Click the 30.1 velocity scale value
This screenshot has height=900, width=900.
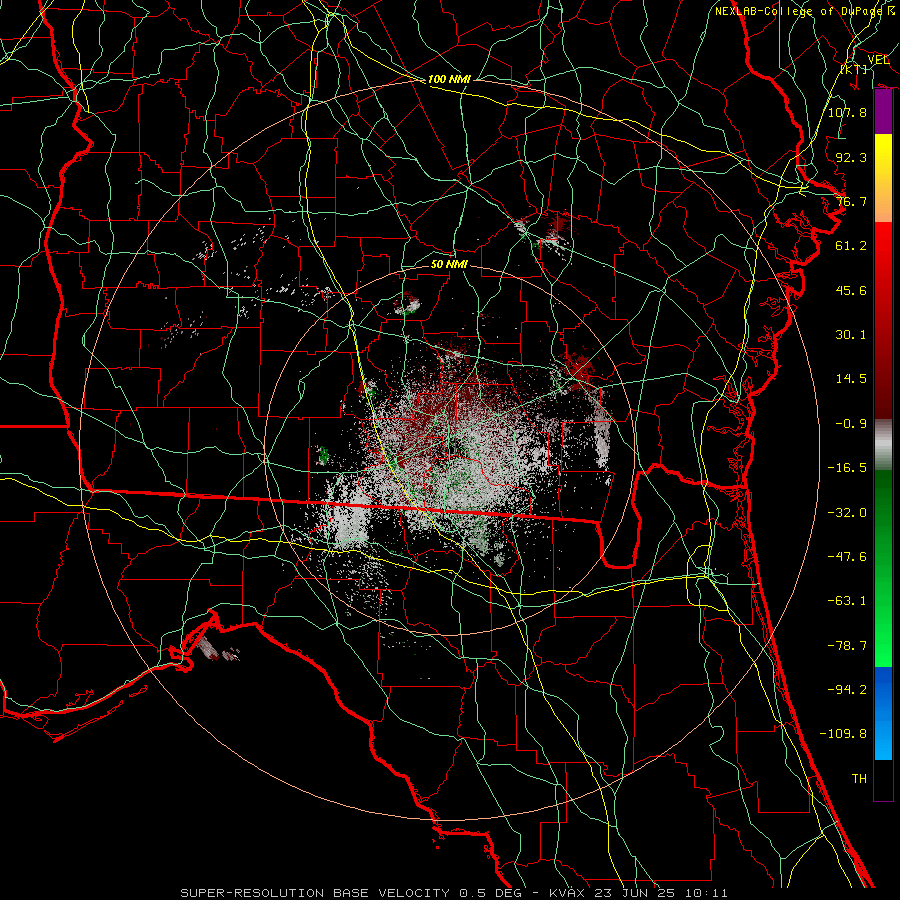pyautogui.click(x=851, y=335)
